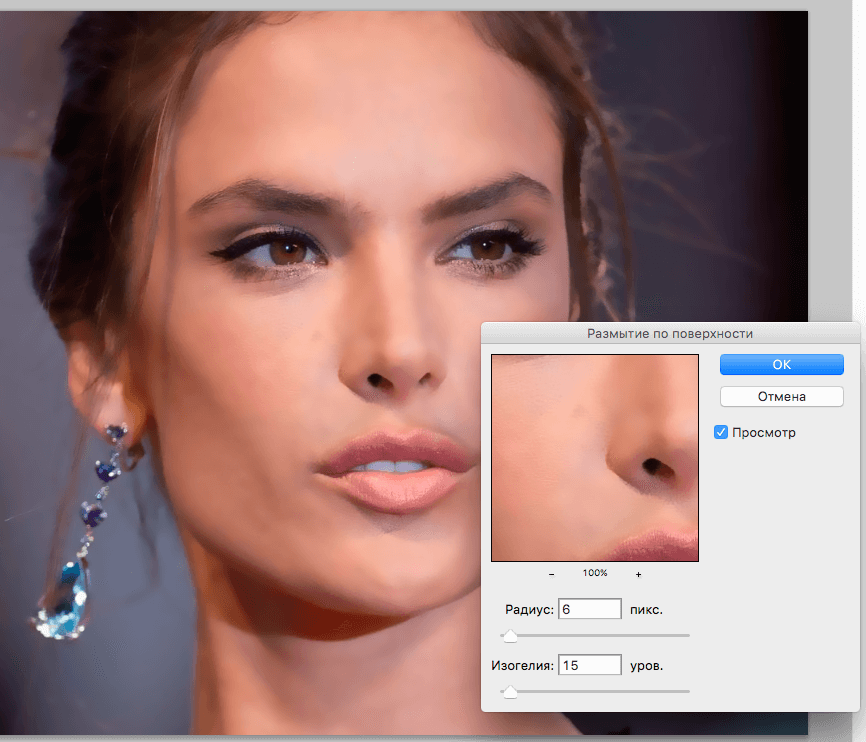866x742 pixels.
Task: Click the Радиус slider handle
Action: click(510, 636)
